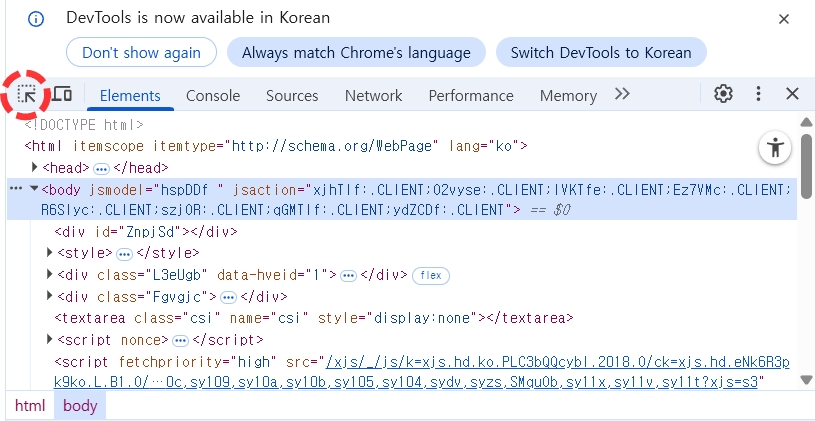Select the textarea class csi row
This screenshot has height=421, width=815.
(313, 318)
